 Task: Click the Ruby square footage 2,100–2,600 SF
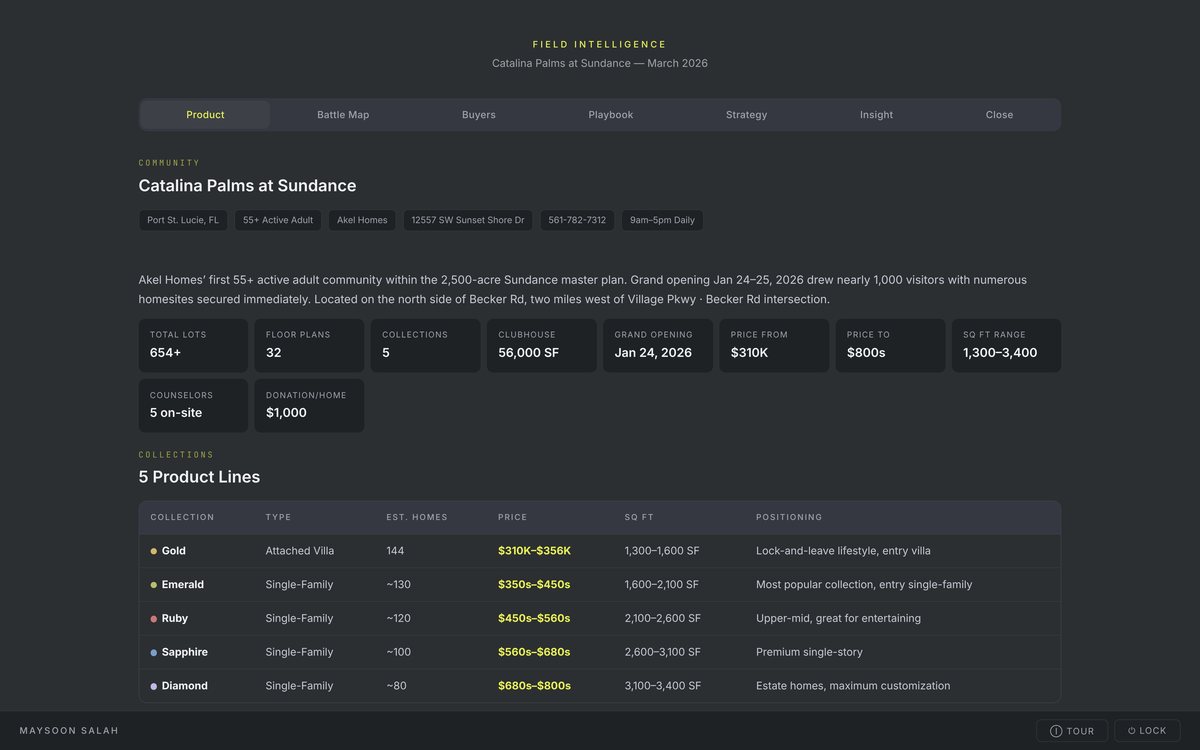coord(663,619)
